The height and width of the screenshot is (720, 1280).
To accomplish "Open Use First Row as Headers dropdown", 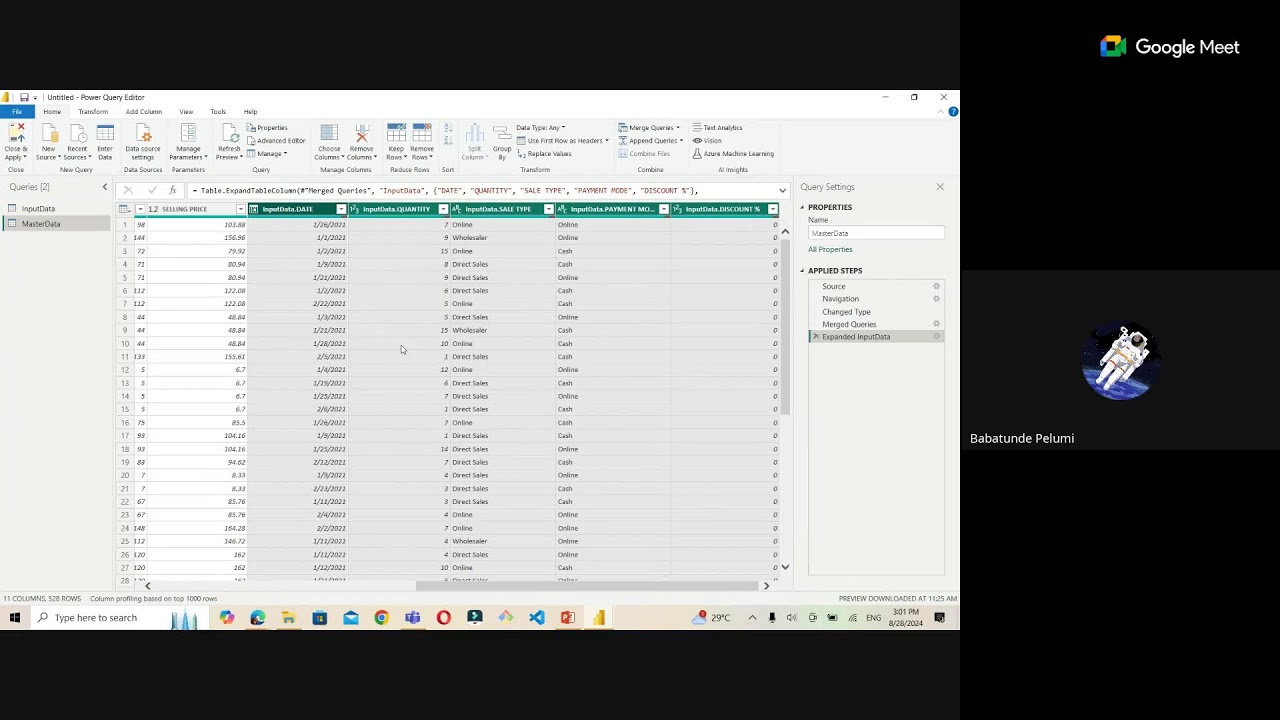I will (563, 141).
